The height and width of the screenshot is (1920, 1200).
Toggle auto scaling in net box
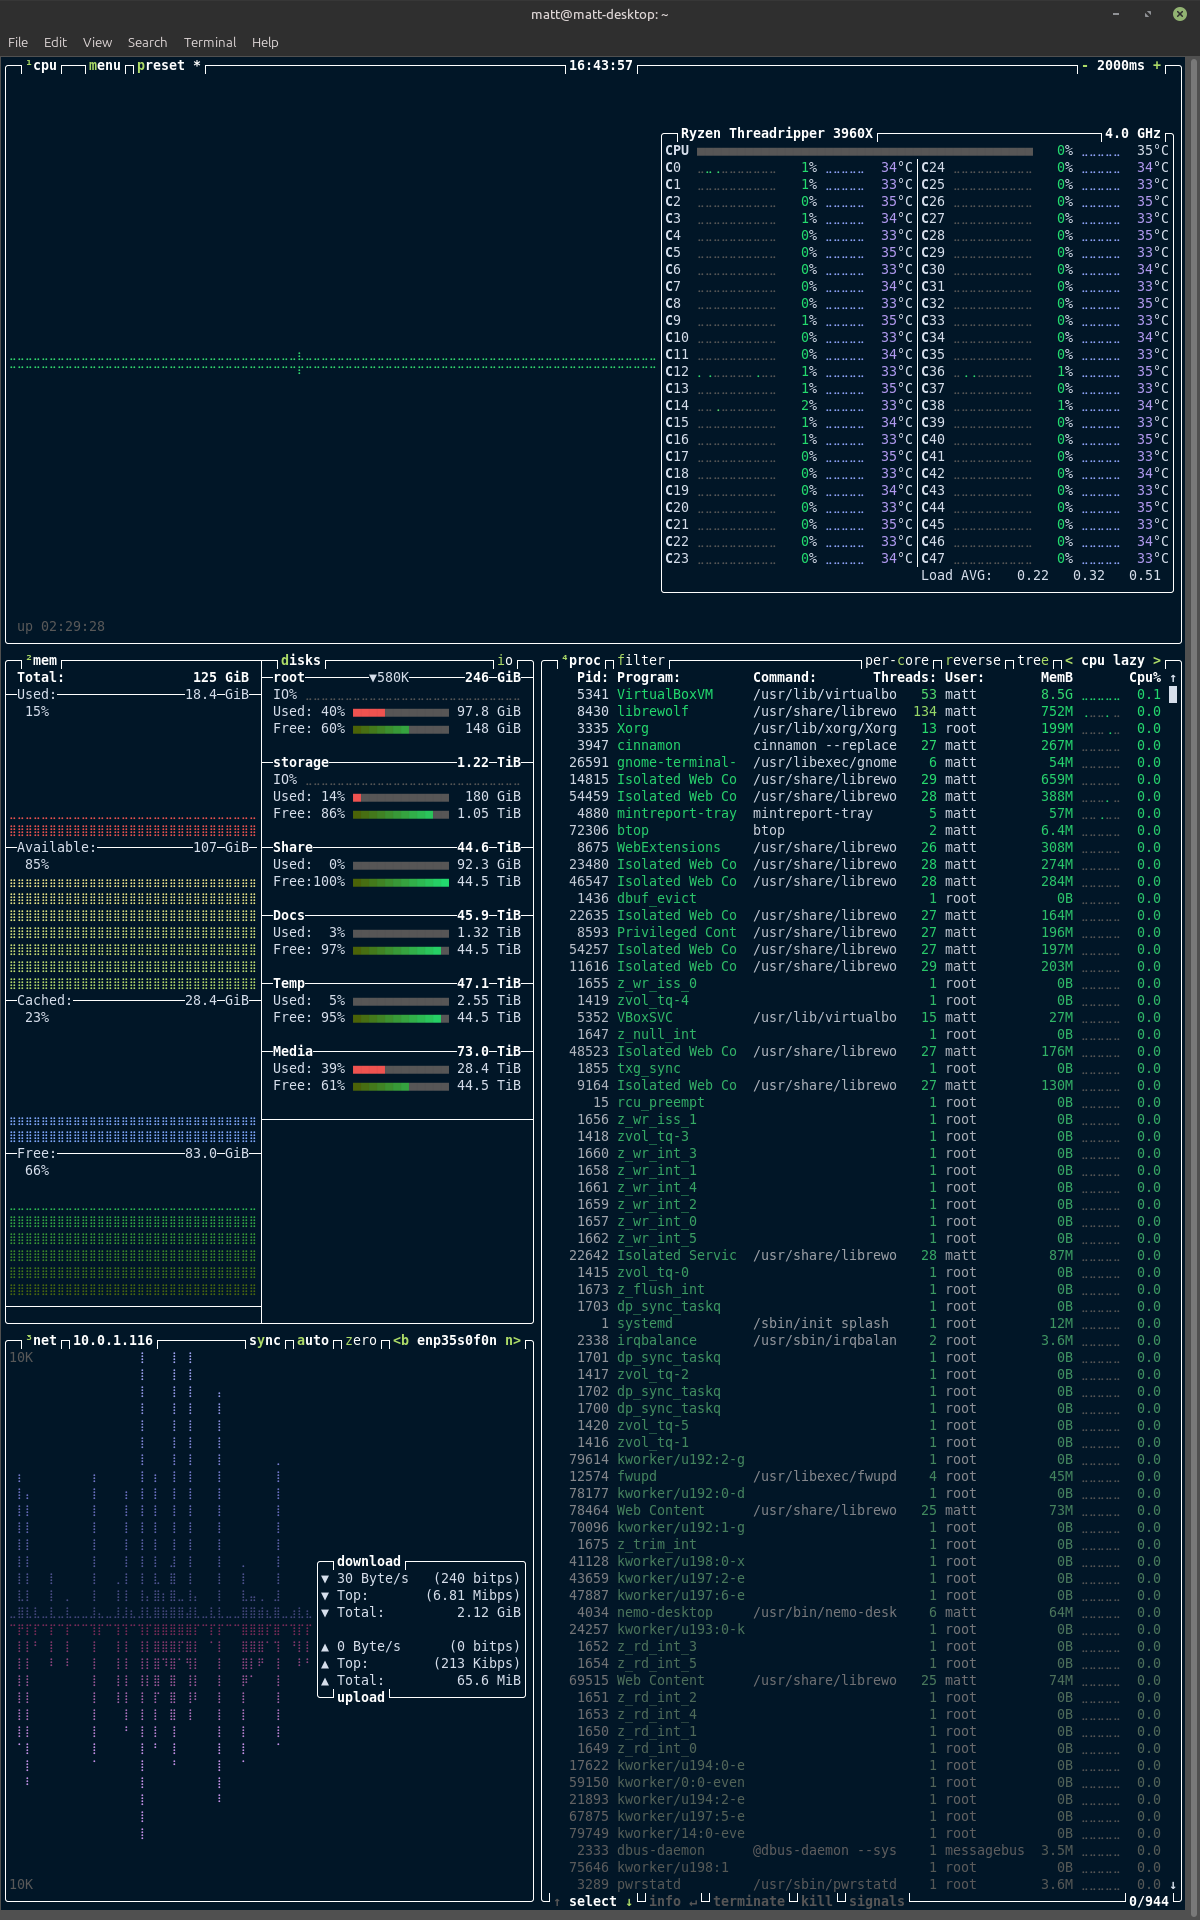click(x=313, y=1341)
